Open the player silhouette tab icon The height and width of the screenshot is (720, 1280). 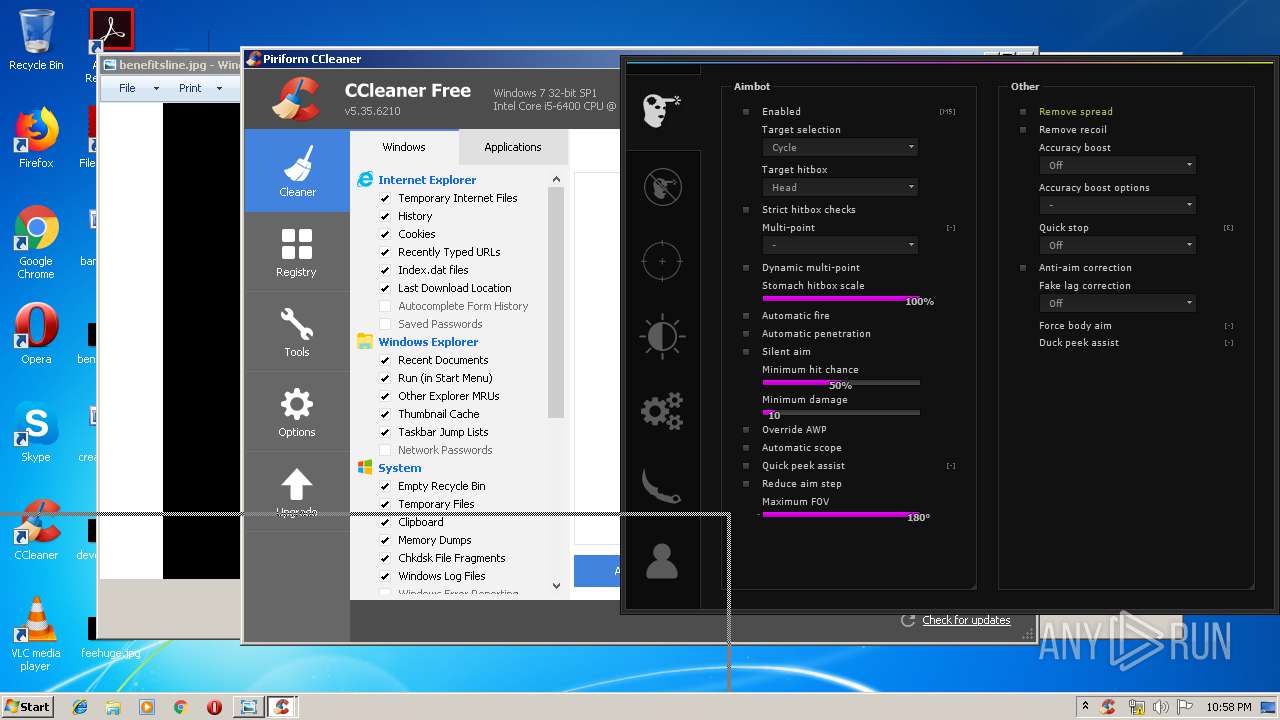(x=662, y=561)
